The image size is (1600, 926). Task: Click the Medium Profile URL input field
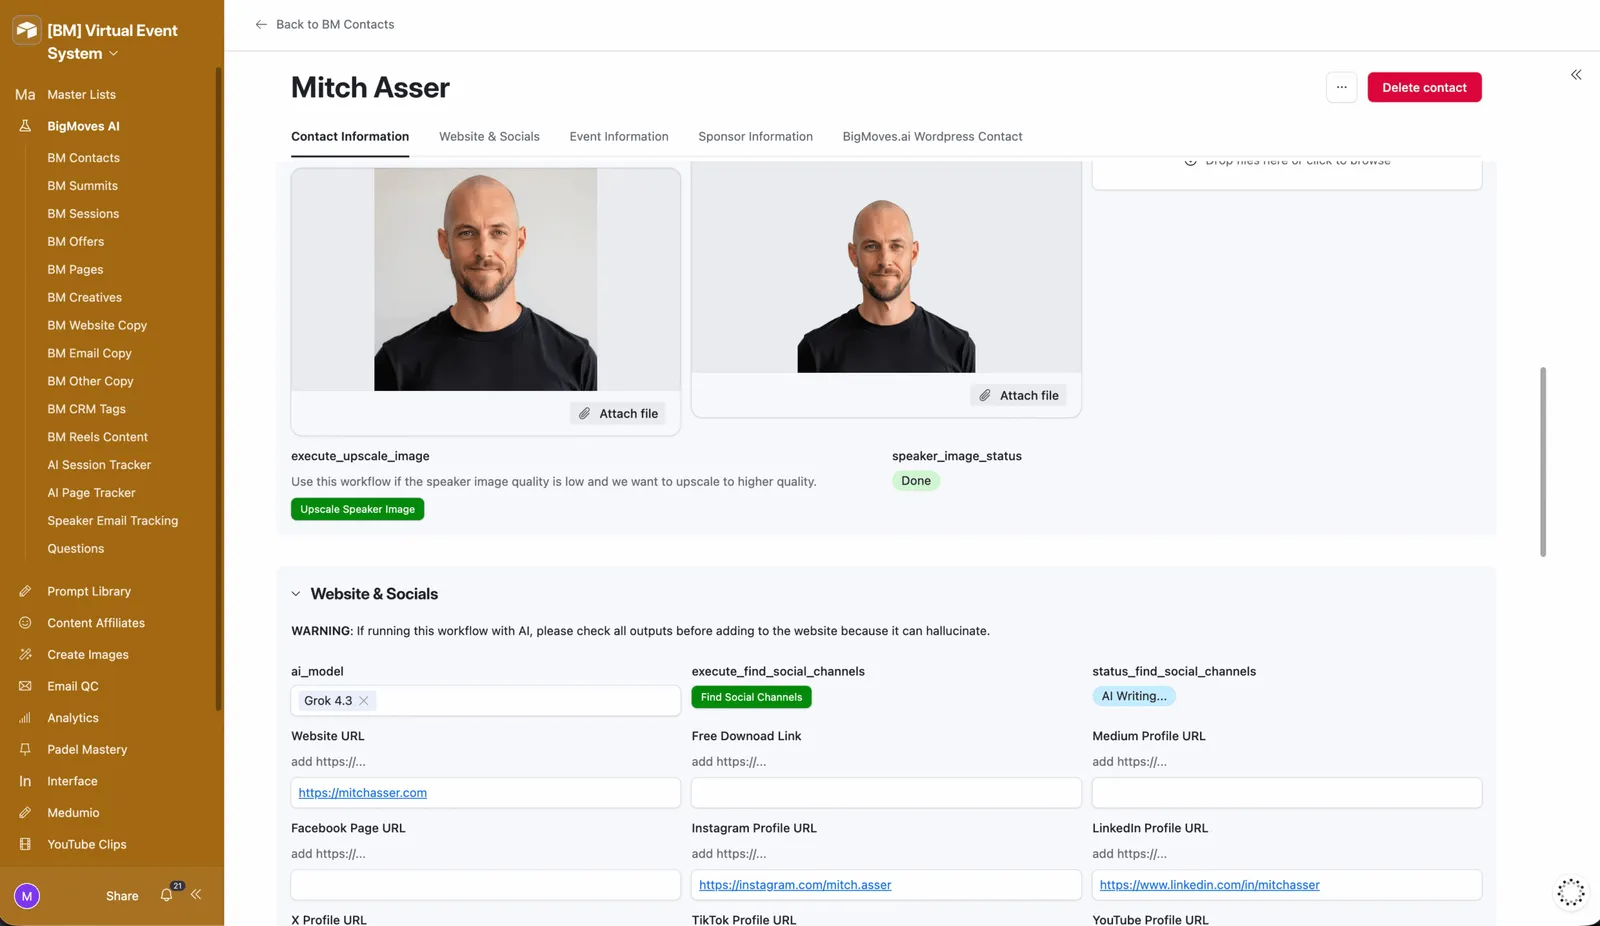pos(1287,793)
